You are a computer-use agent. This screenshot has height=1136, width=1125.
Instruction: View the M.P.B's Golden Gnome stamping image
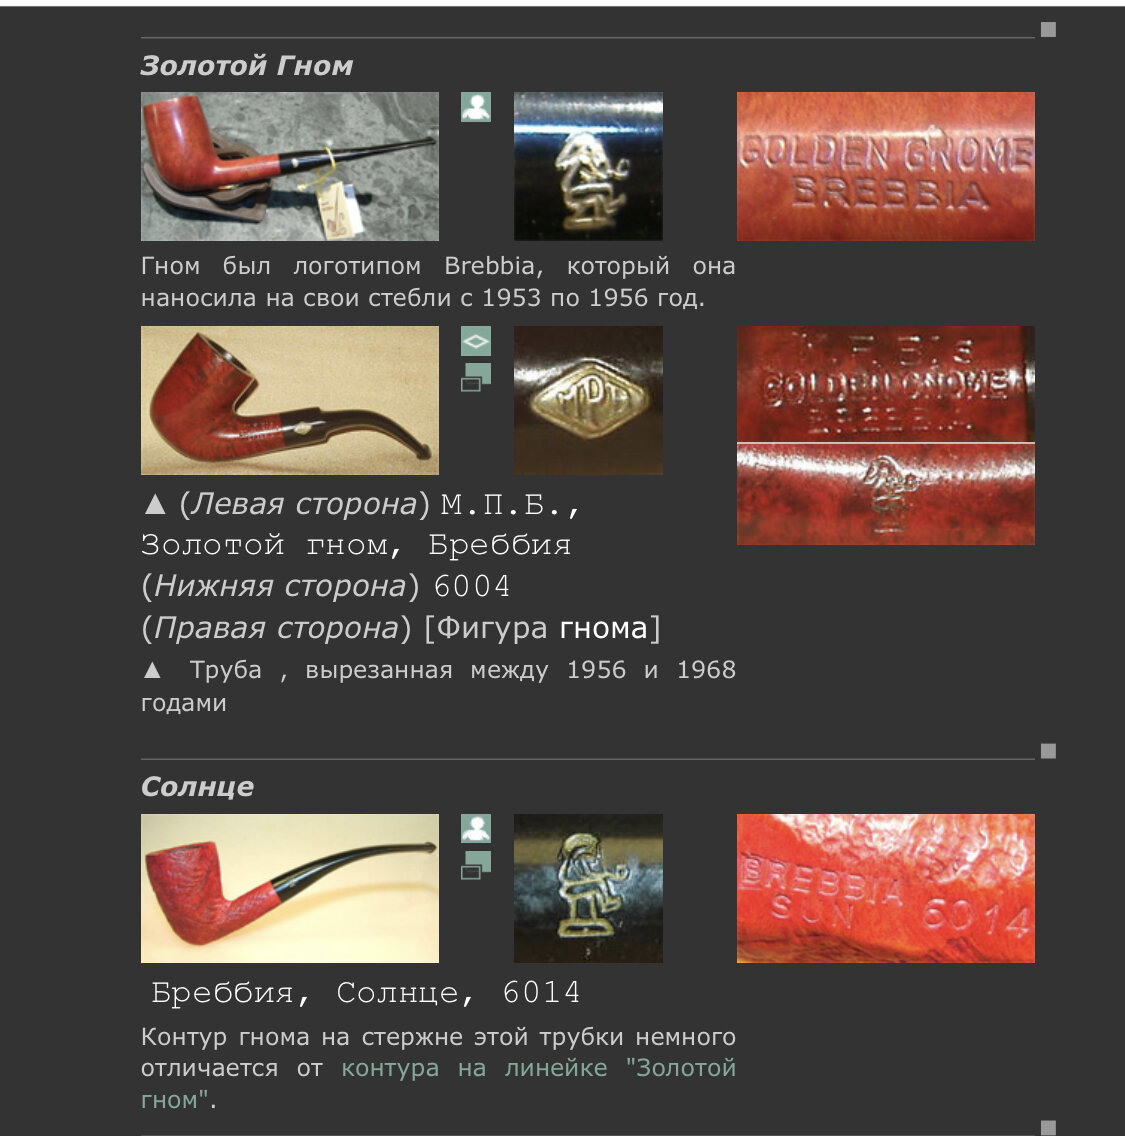[x=886, y=384]
